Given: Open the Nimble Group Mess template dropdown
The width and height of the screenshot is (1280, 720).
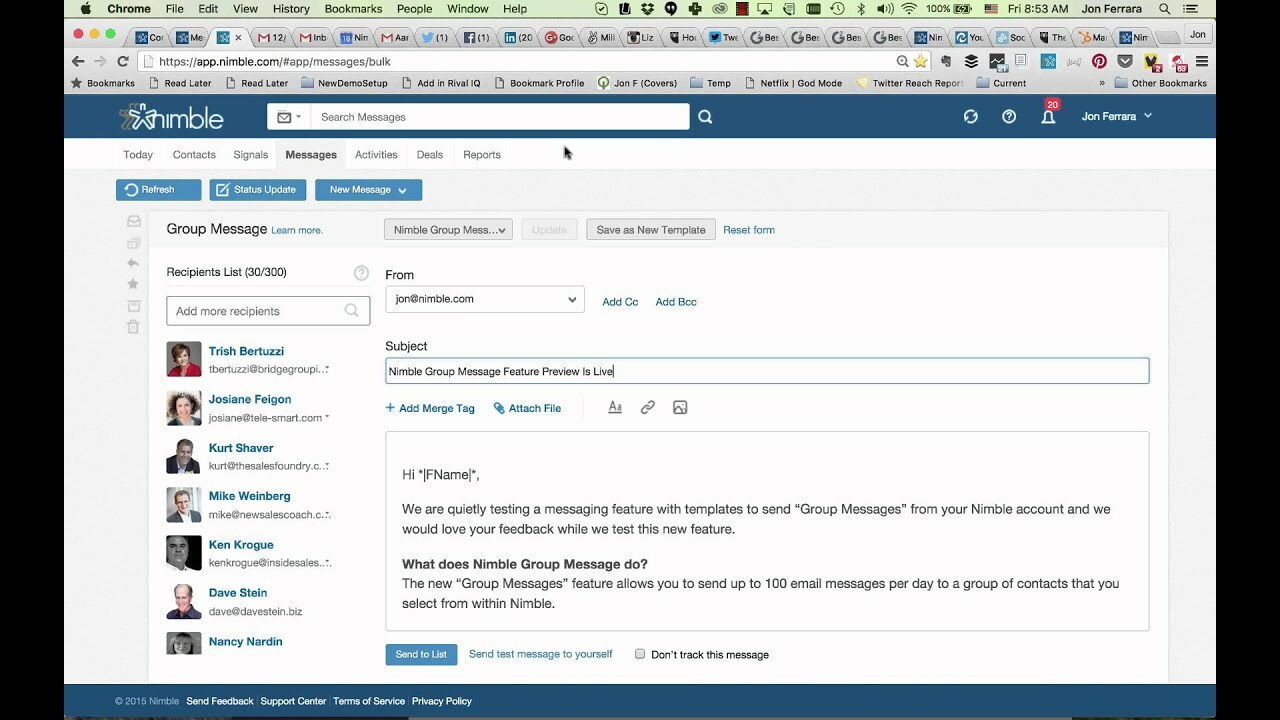Looking at the screenshot, I should tap(448, 229).
